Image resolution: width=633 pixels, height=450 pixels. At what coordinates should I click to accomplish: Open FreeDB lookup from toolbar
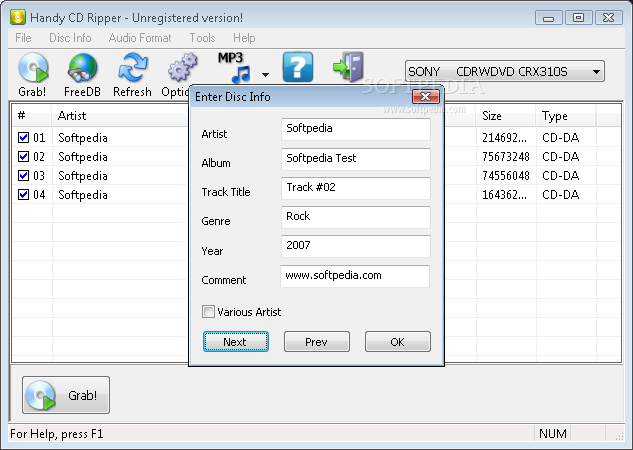[82, 68]
